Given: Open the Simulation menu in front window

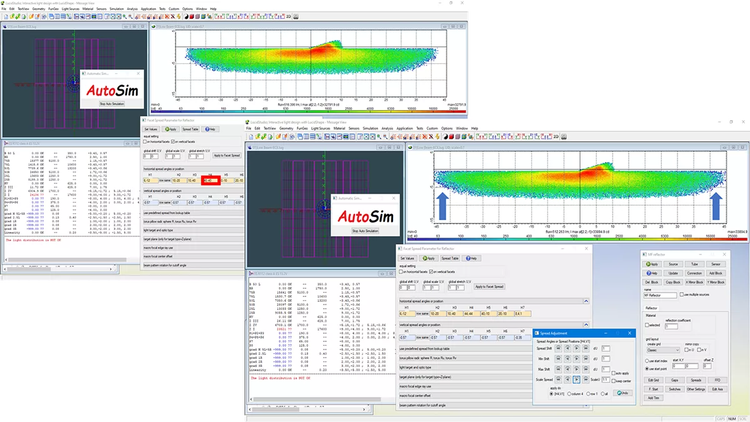Looking at the screenshot, I should (370, 128).
